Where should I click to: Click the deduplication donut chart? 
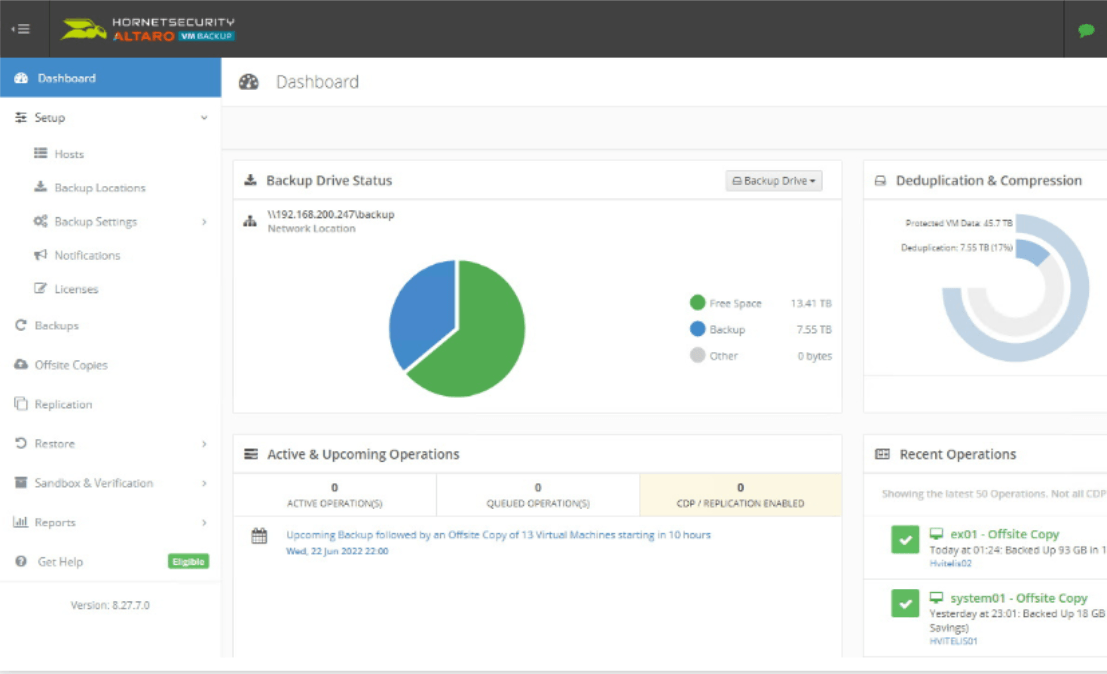1015,288
